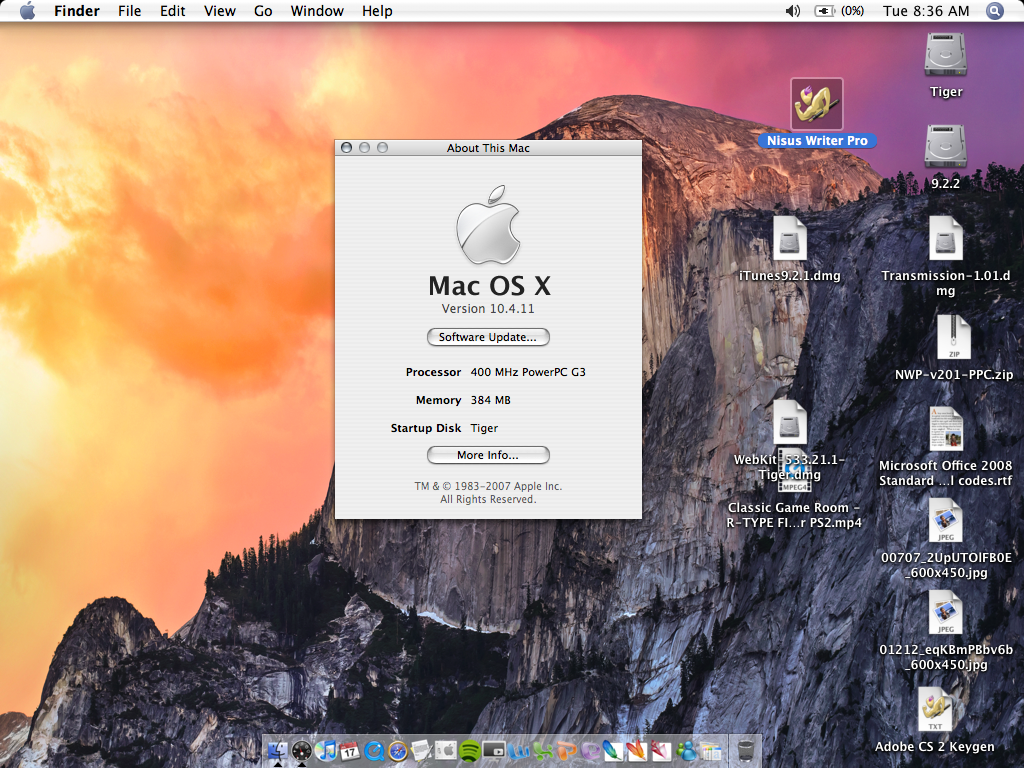Launch MSN Messenger from the Dock

[x=686, y=751]
